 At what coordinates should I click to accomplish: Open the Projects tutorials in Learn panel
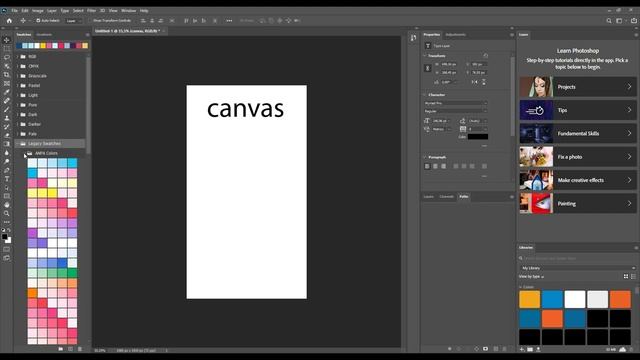pos(578,87)
